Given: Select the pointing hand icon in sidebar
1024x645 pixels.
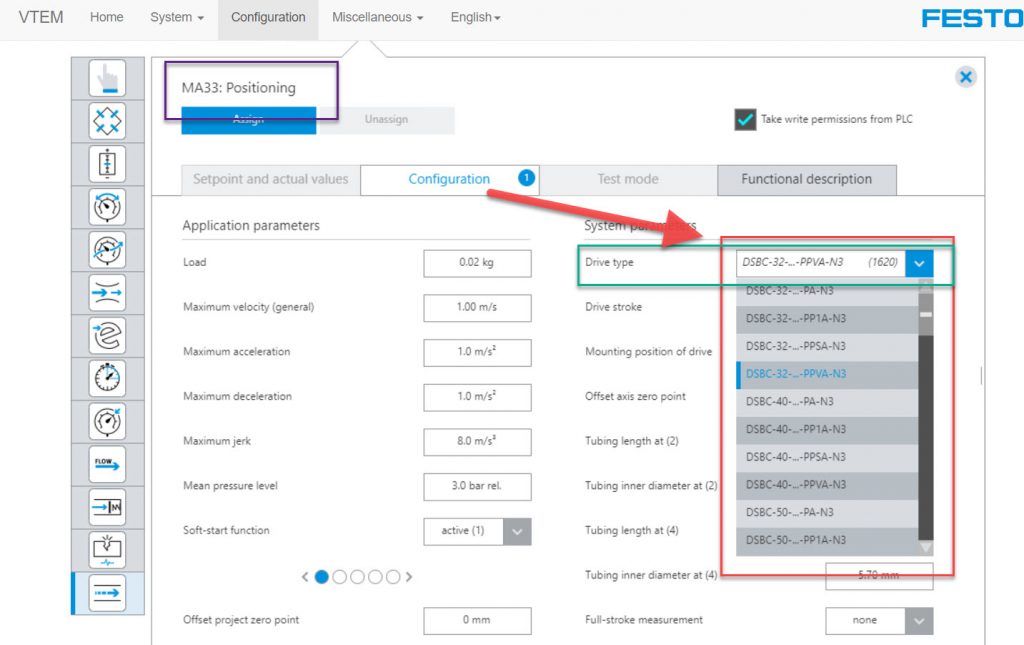Looking at the screenshot, I should click(x=107, y=78).
